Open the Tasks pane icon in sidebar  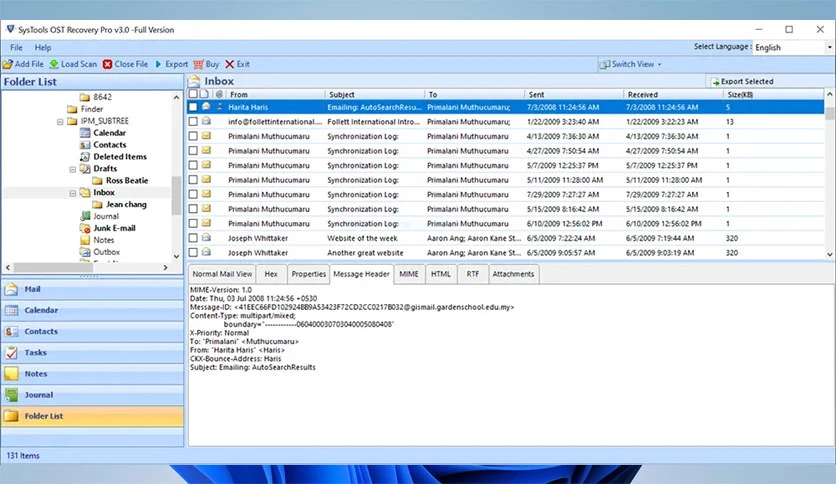click(11, 353)
